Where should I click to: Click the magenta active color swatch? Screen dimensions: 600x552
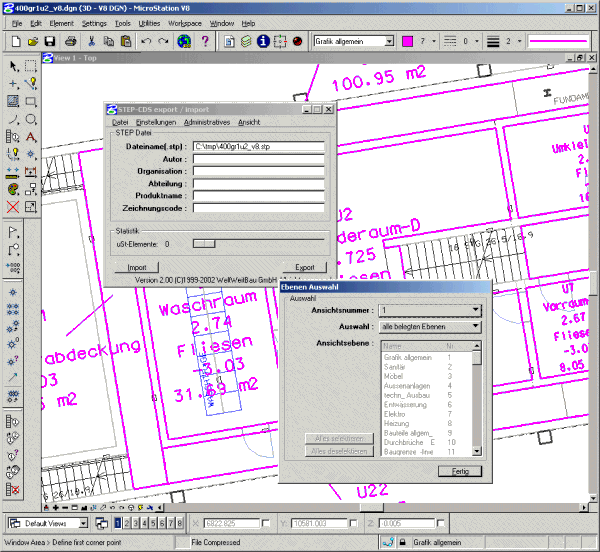(408, 41)
